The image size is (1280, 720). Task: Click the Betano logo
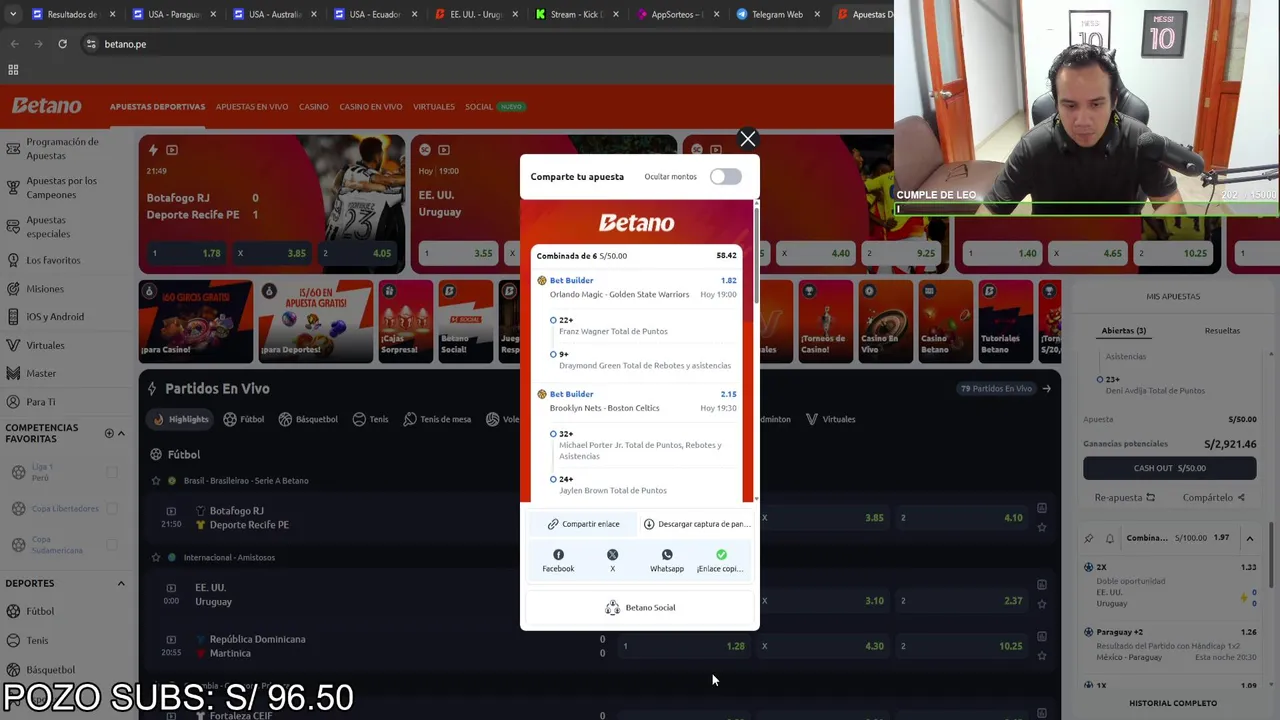pyautogui.click(x=46, y=106)
